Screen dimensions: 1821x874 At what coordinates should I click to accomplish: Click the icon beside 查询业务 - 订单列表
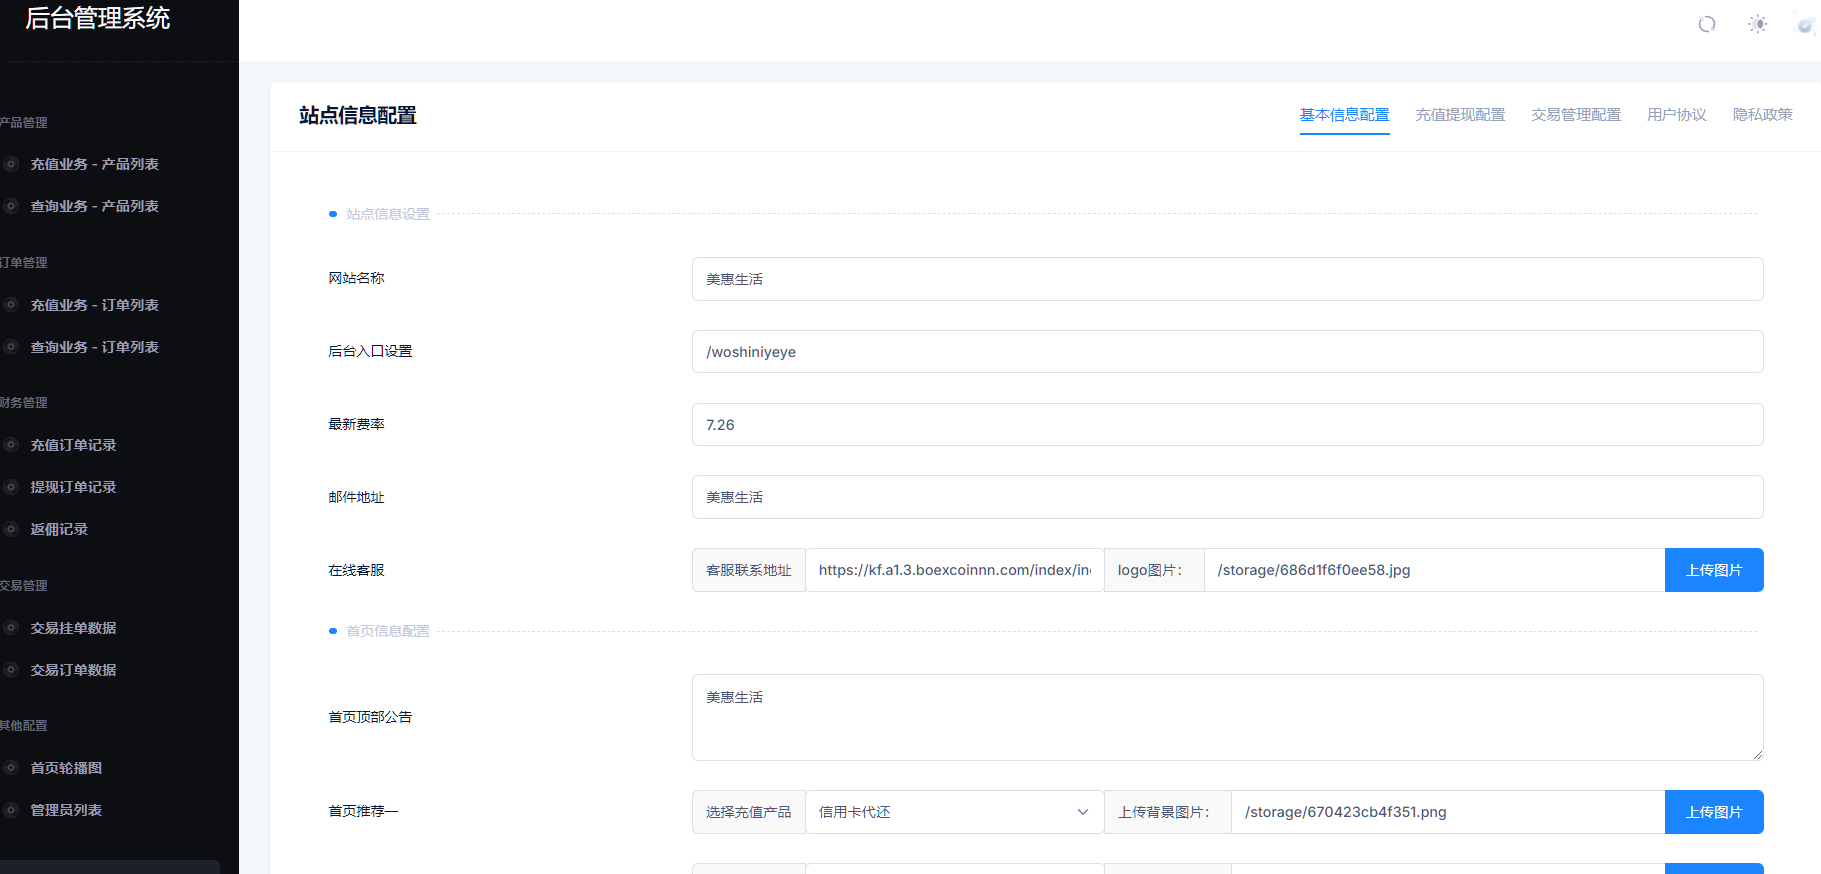point(12,347)
